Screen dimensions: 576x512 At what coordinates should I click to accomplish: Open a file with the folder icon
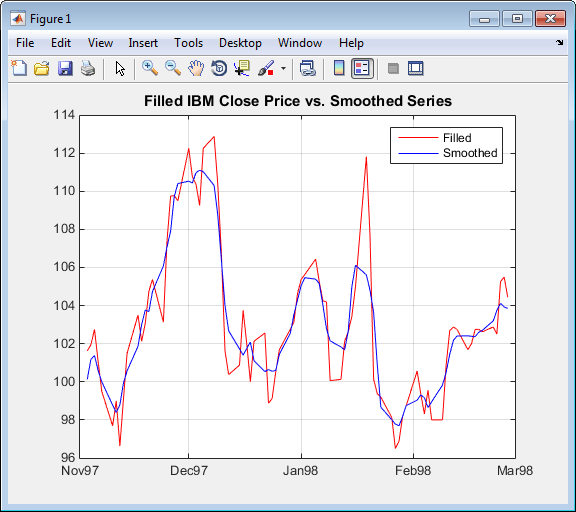(42, 68)
